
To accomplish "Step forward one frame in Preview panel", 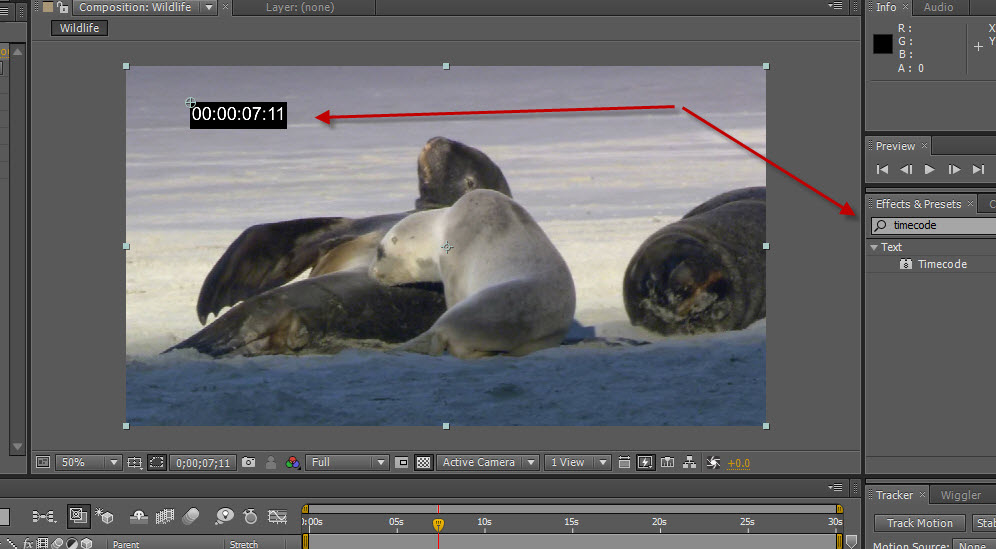I will tap(954, 169).
